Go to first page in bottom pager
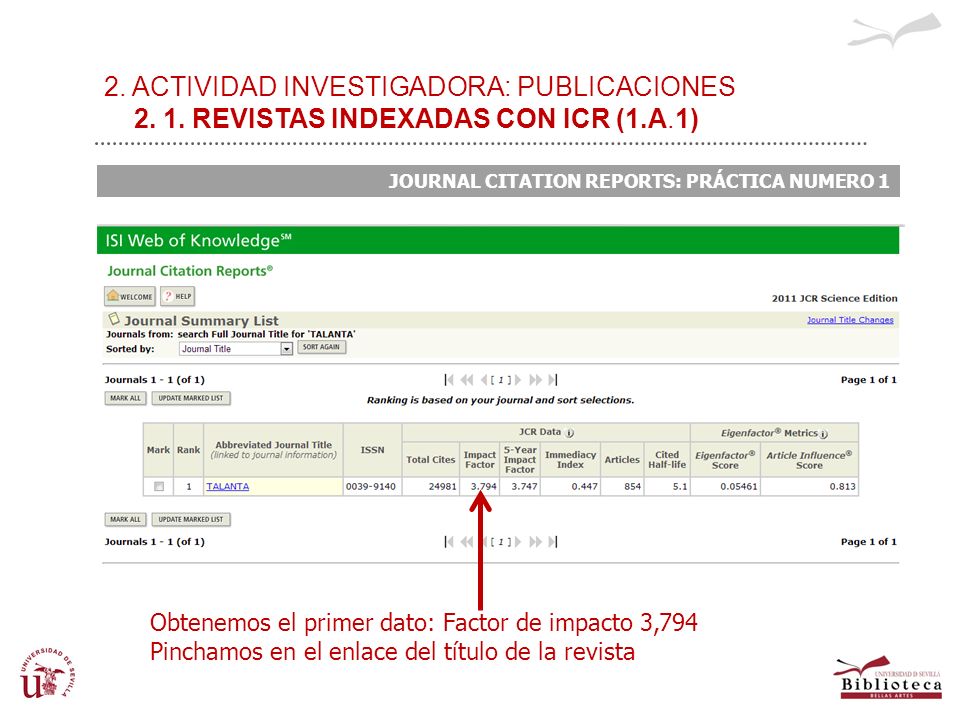The width and height of the screenshot is (960, 720). click(x=449, y=542)
